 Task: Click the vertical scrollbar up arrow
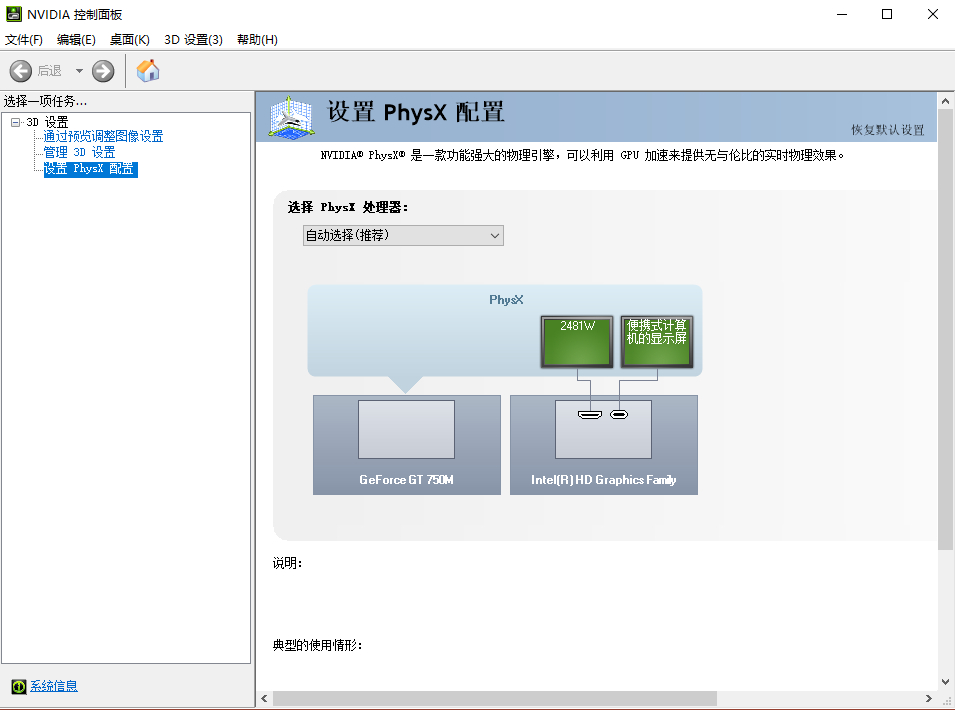[945, 101]
